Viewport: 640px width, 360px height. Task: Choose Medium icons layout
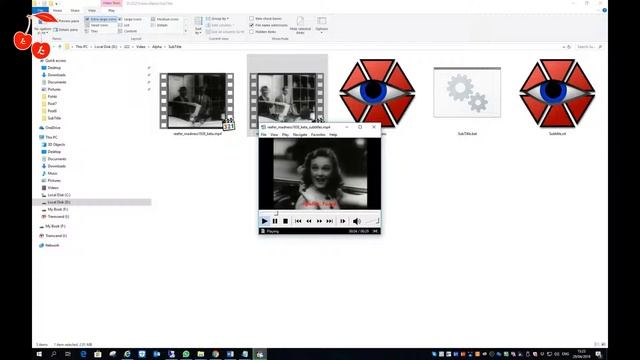tap(165, 19)
